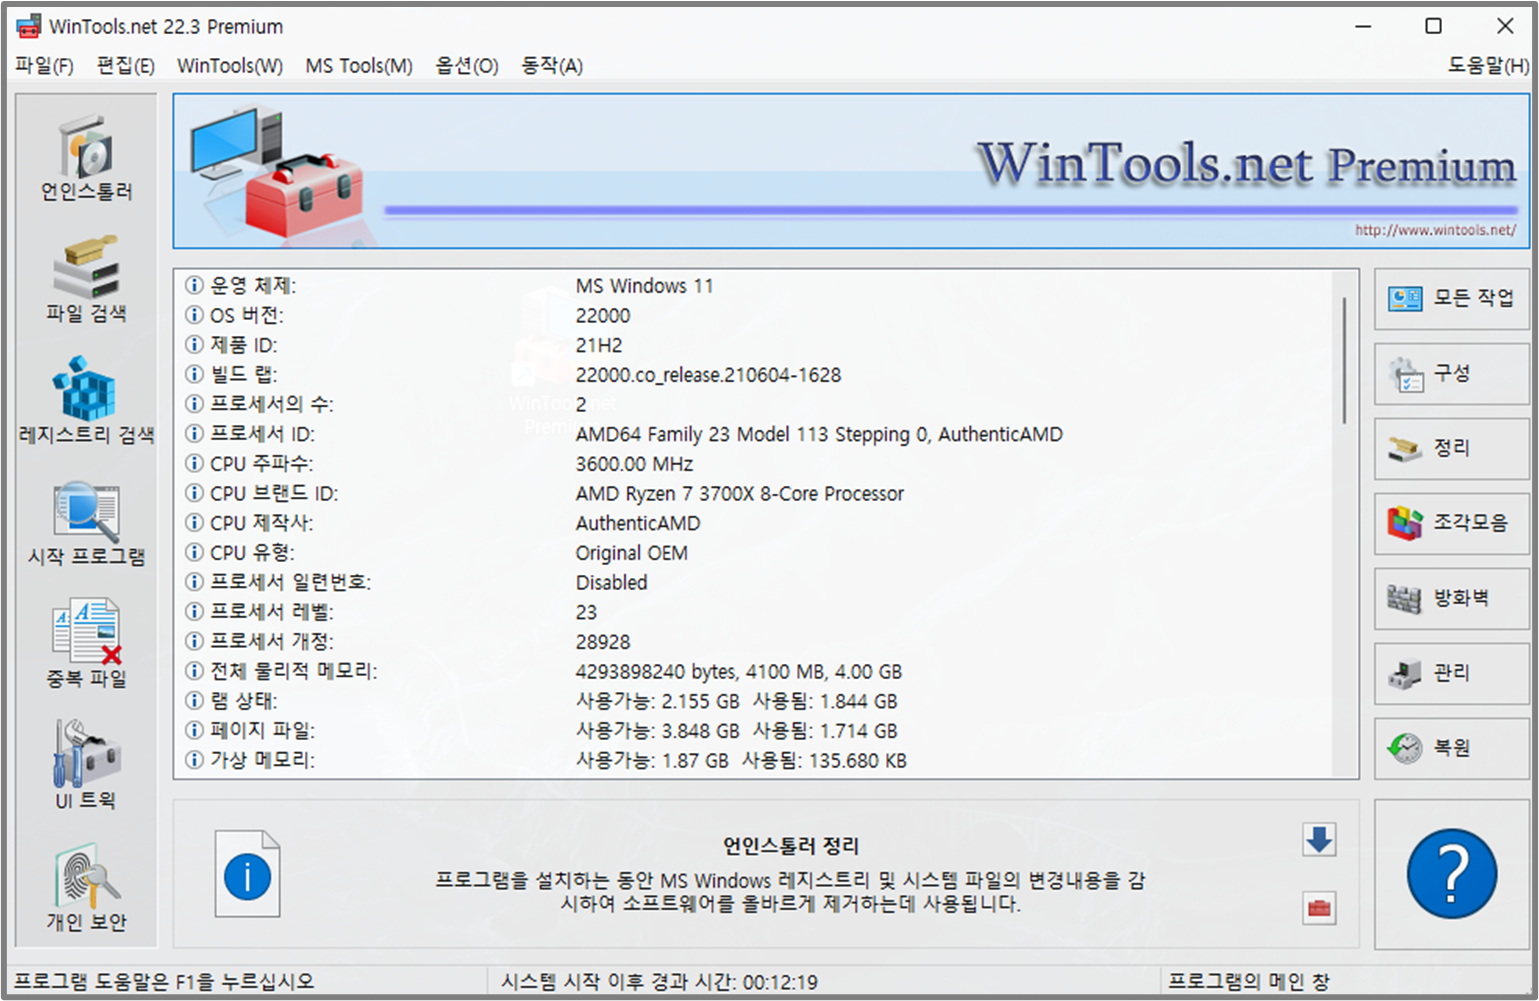This screenshot has height=1001, width=1539.
Task: Open the 언인스톨러 tool in sidebar
Action: pos(86,158)
